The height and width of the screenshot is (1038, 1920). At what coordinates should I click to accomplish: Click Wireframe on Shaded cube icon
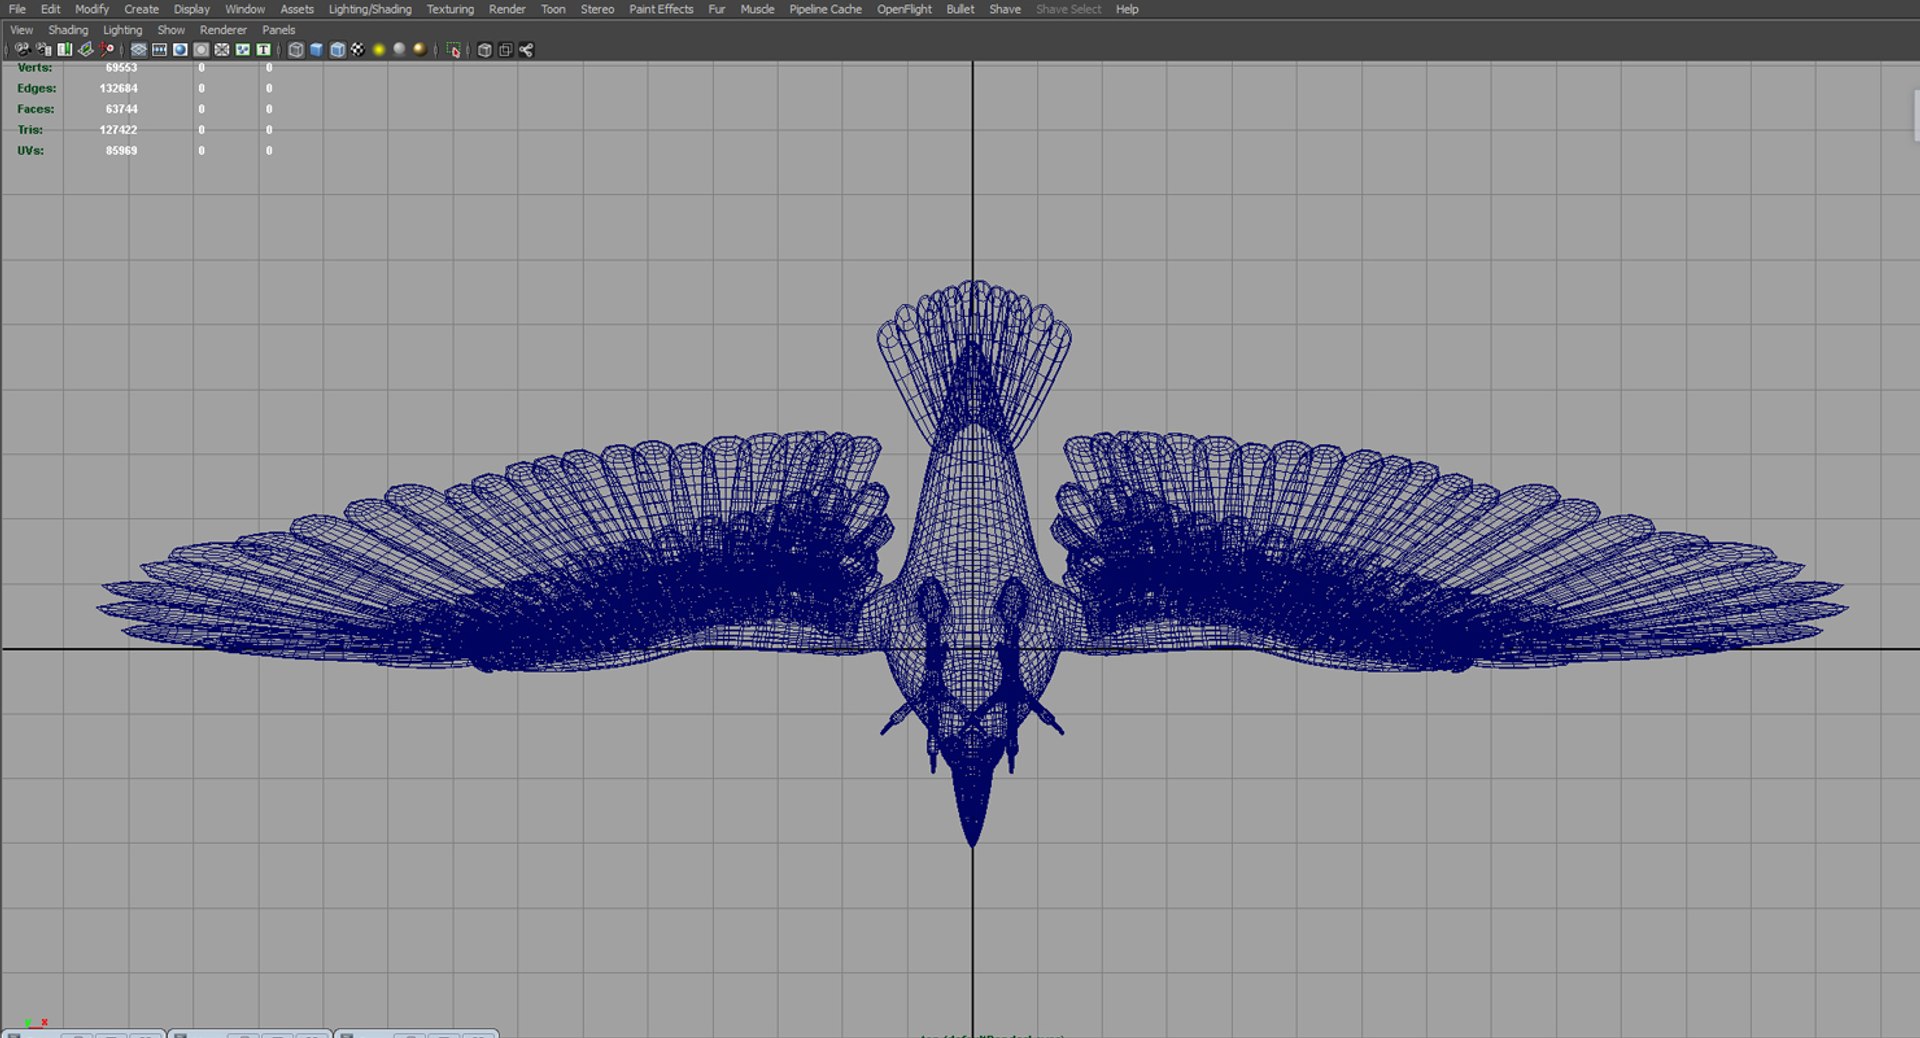click(x=338, y=49)
